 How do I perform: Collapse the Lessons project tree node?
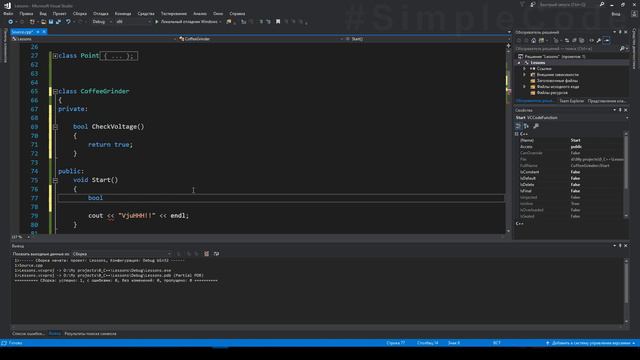(519, 63)
